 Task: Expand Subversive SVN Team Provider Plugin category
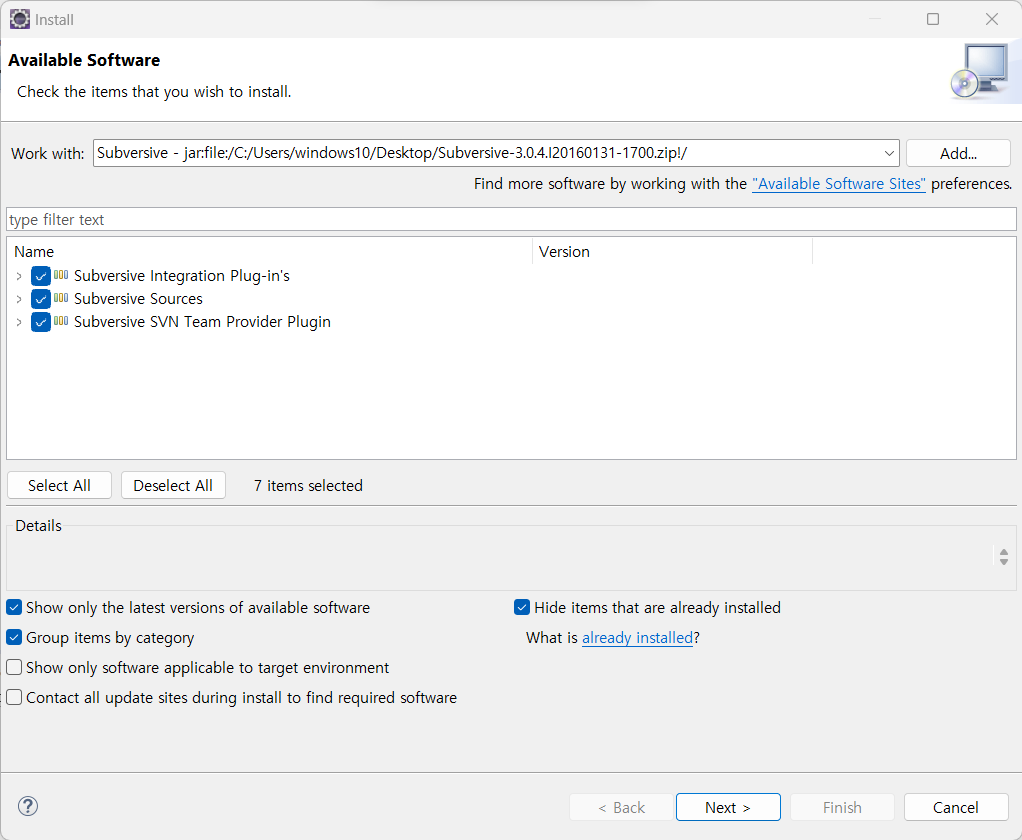coord(19,322)
